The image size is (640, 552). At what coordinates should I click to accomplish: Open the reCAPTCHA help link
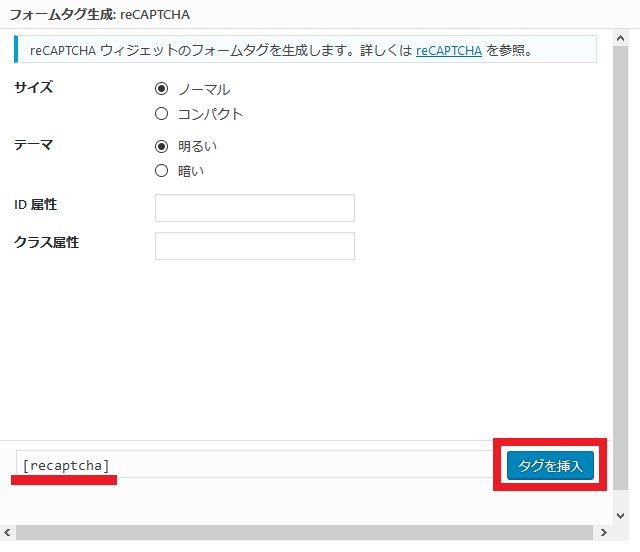coord(449,51)
